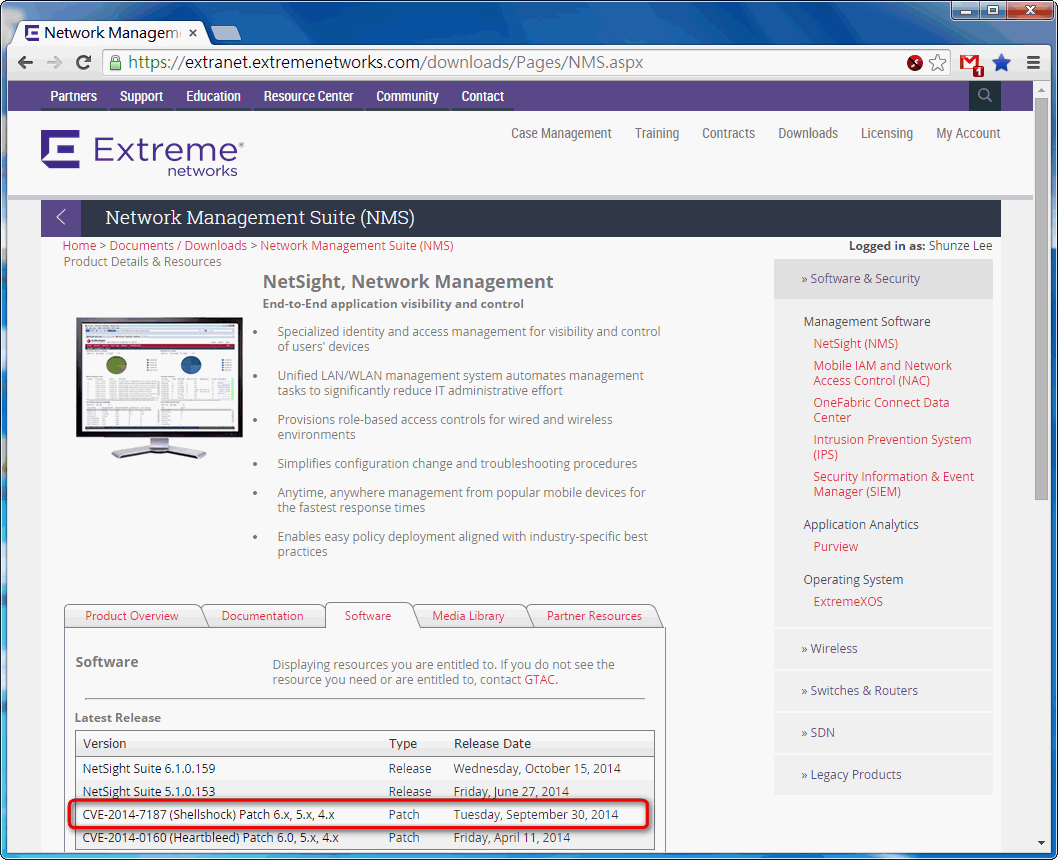Open the Contact menu

[x=482, y=96]
